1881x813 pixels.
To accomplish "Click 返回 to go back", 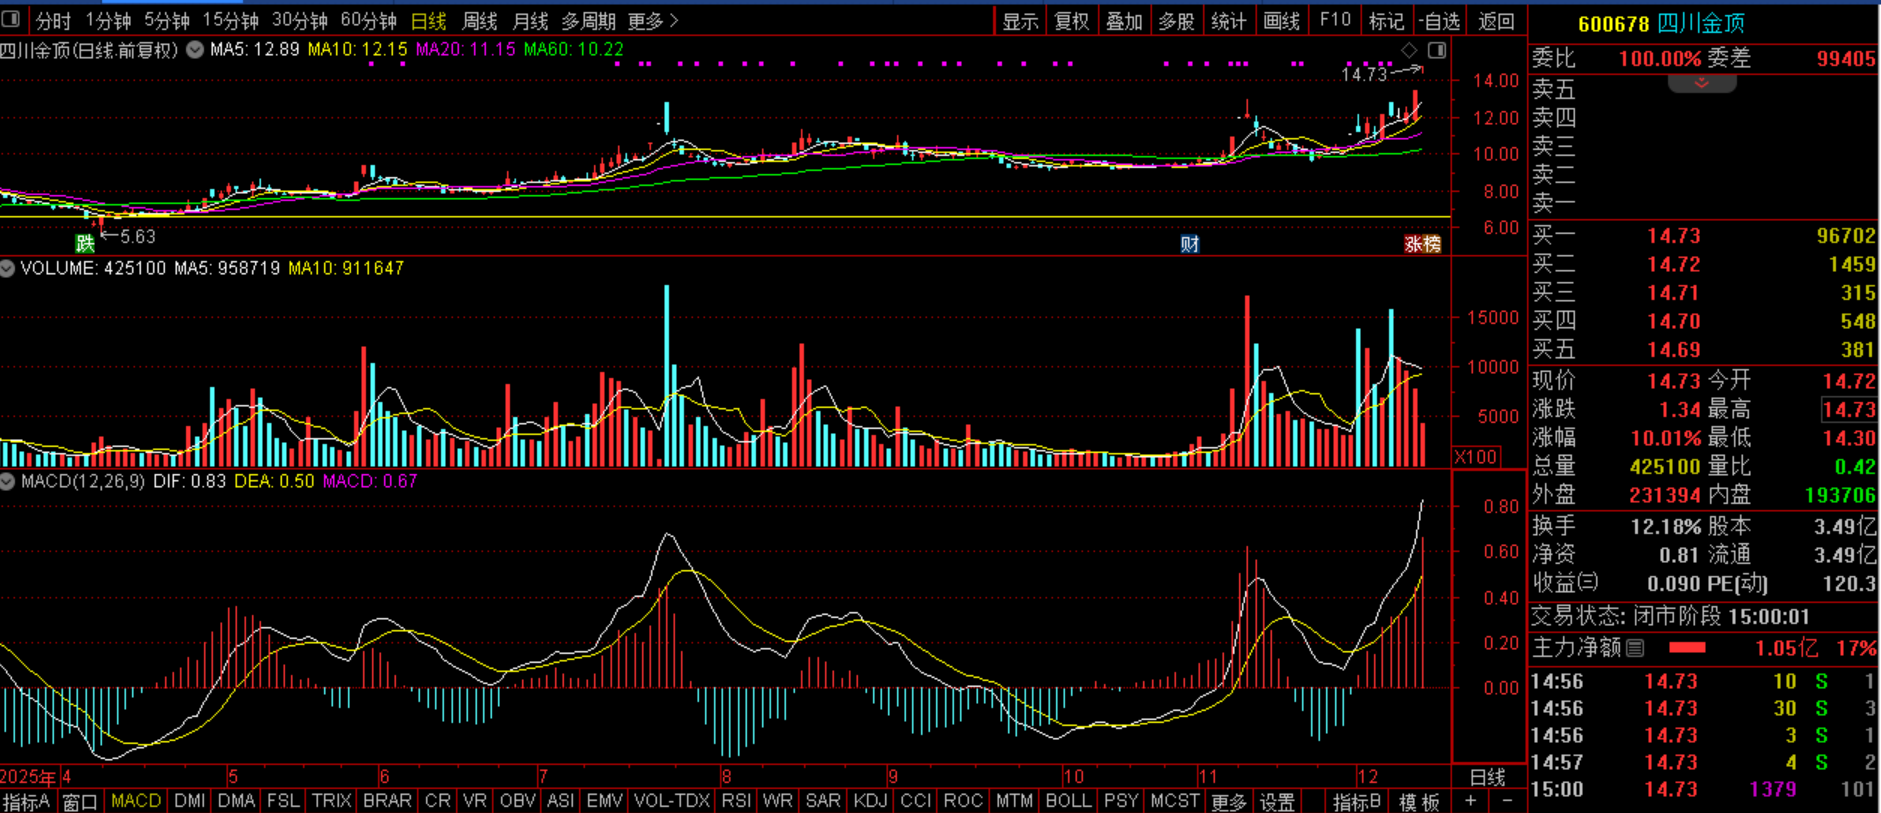I will [x=1496, y=21].
